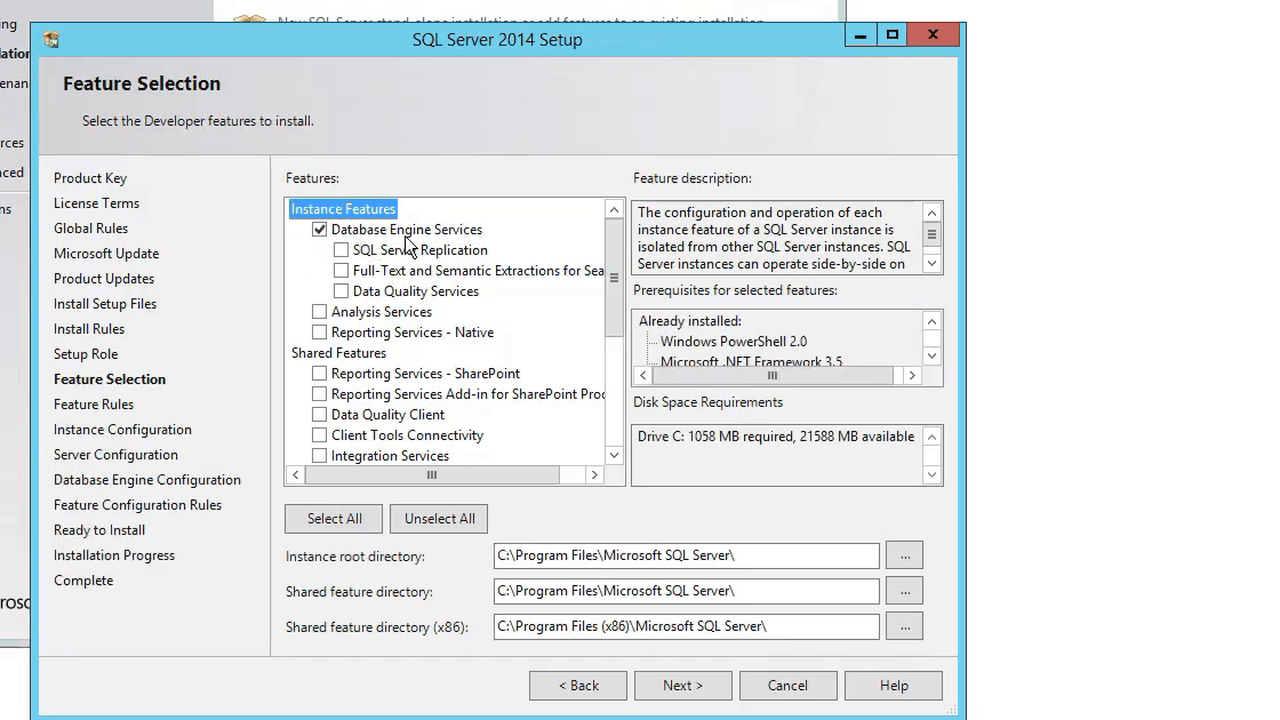Select Microsoft Update step in sidebar
This screenshot has height=720, width=1280.
pyautogui.click(x=106, y=253)
